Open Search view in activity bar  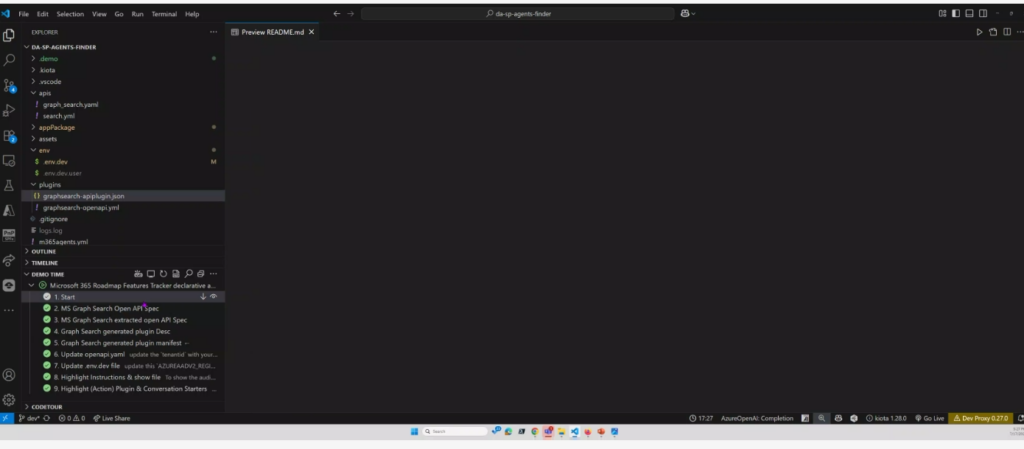coord(9,60)
